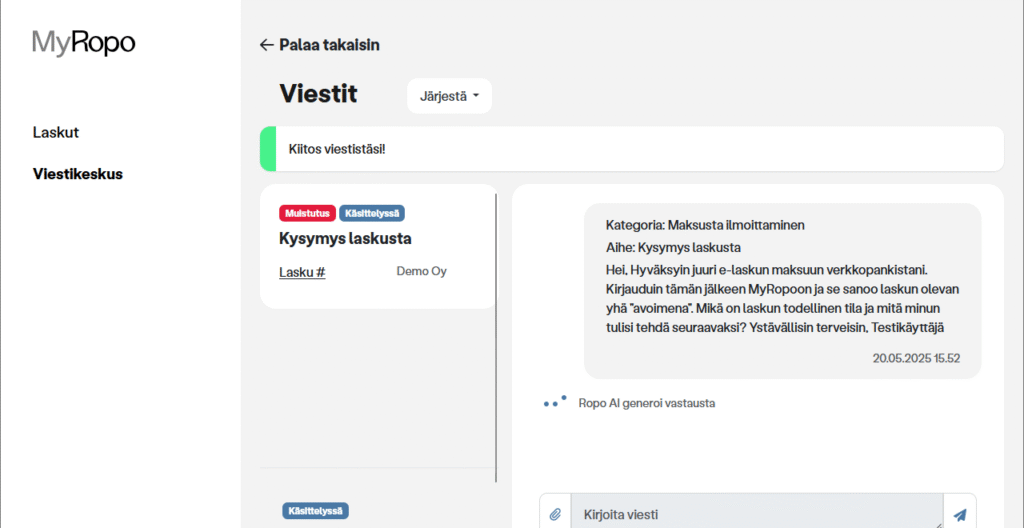Open the Lasku # link

click(302, 272)
